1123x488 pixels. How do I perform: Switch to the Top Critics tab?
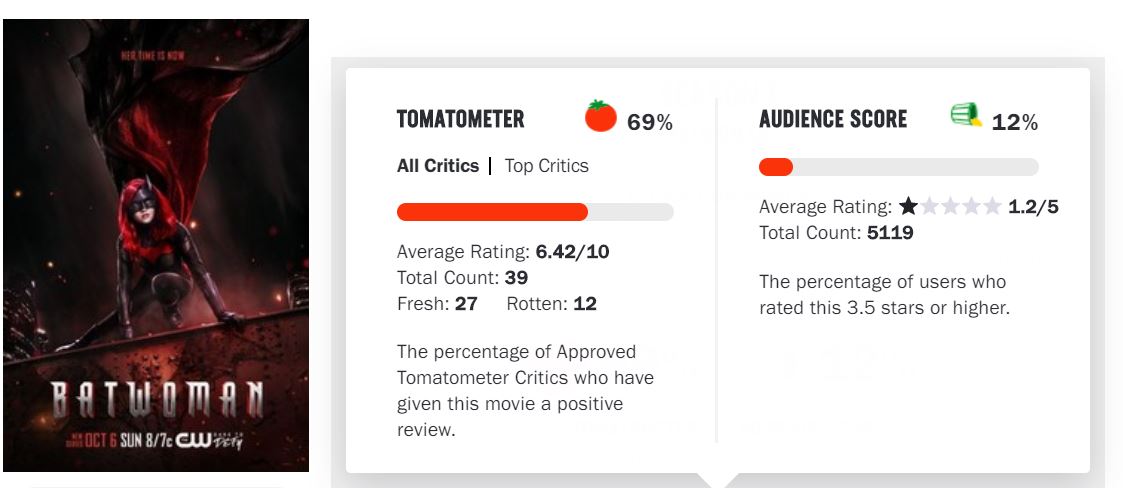[x=546, y=166]
